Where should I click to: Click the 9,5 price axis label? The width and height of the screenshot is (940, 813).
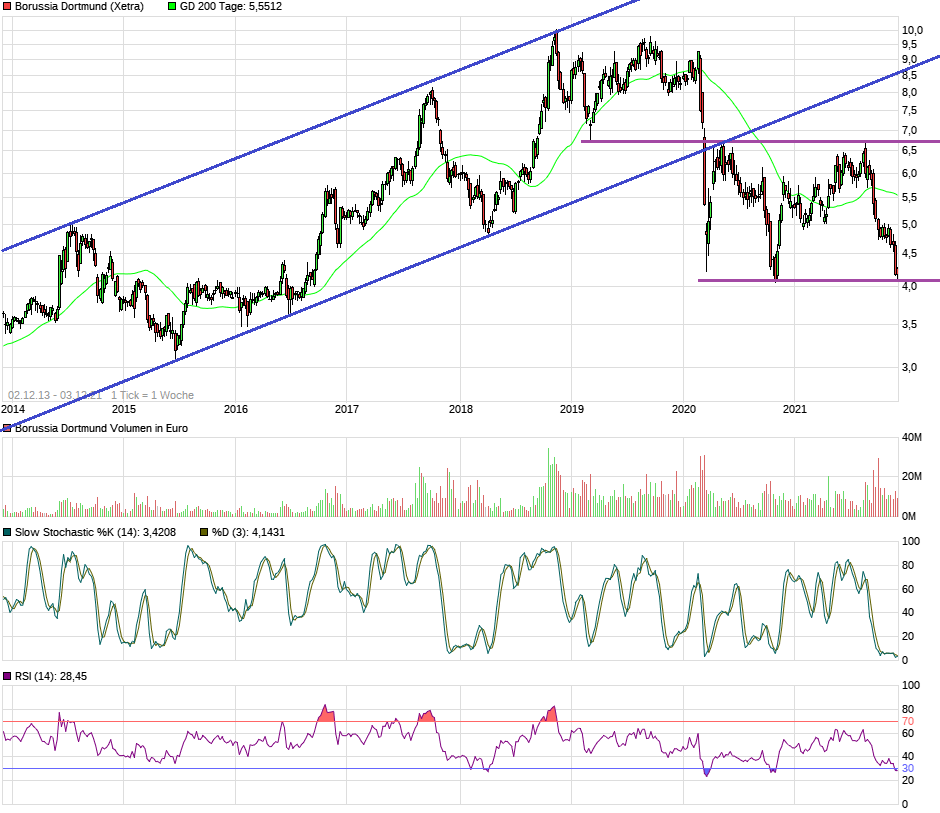[909, 44]
